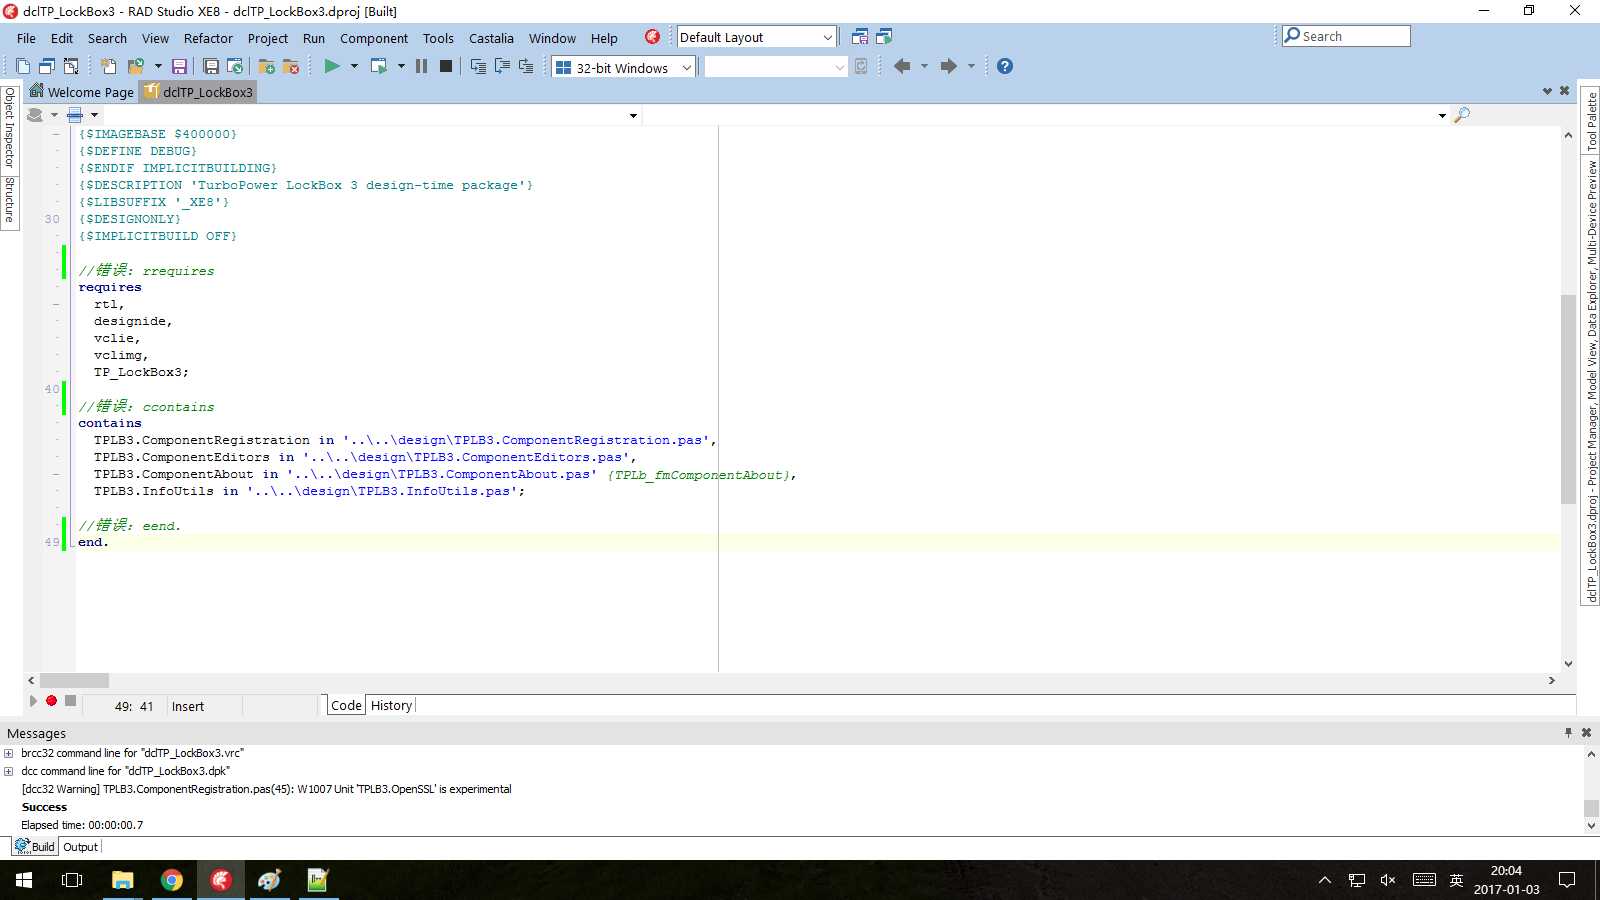Click the Run Until Return icon
This screenshot has width=1600, height=900.
526,66
